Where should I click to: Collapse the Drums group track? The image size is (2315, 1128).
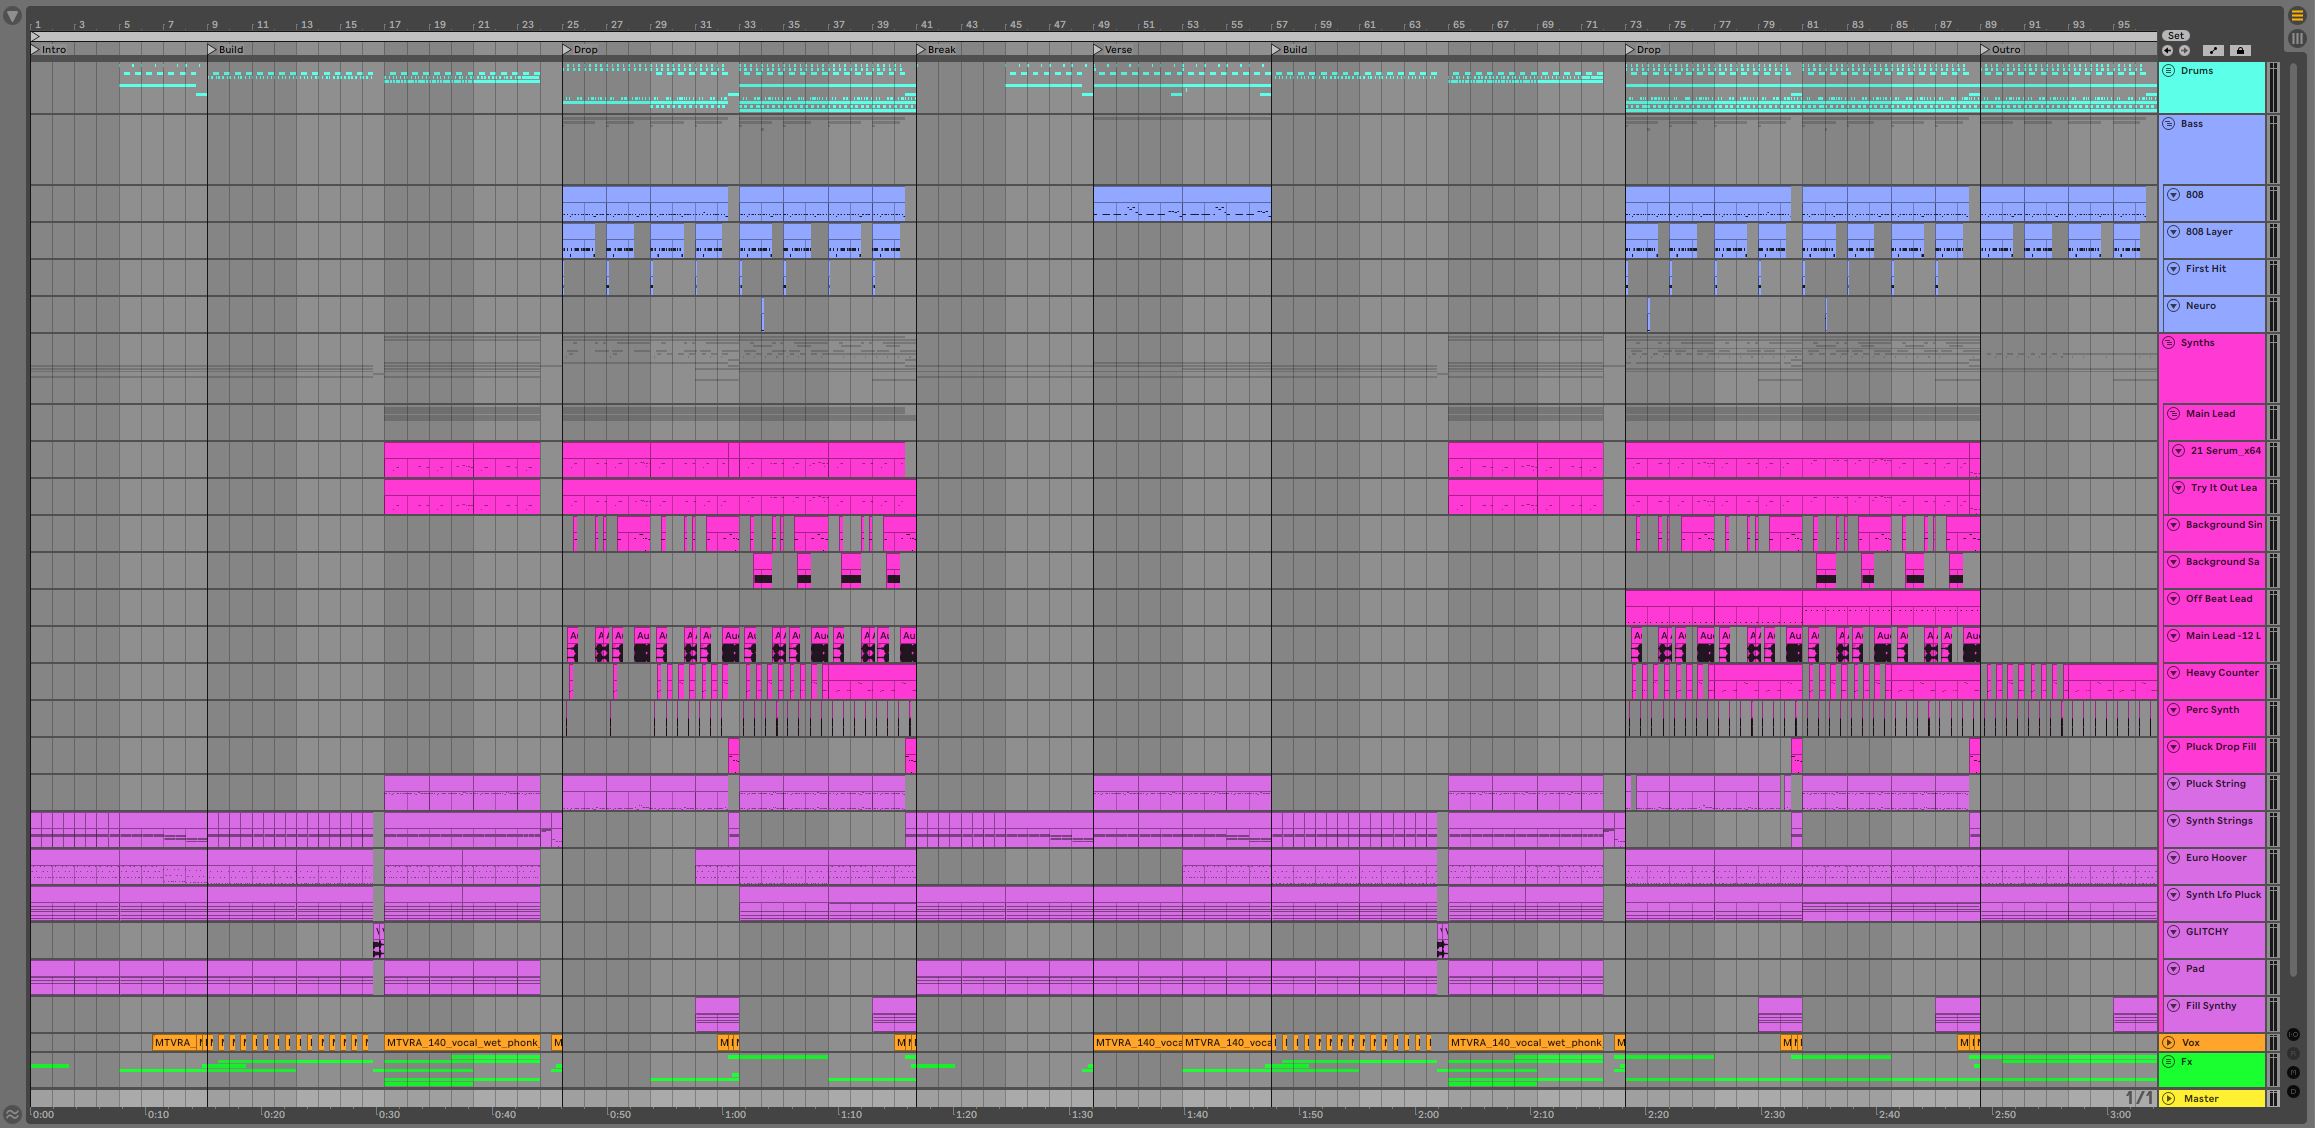pyautogui.click(x=2169, y=71)
